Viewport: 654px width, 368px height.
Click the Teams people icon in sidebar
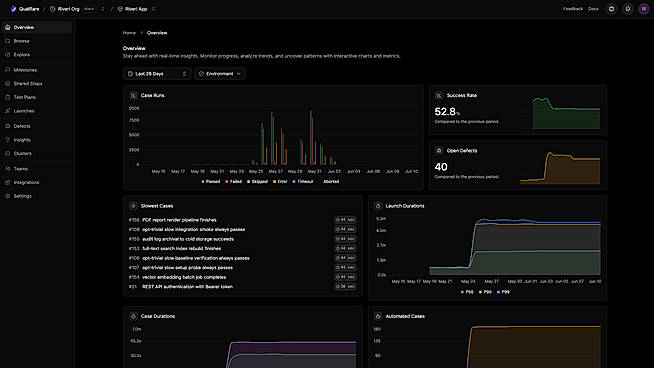coord(8,169)
